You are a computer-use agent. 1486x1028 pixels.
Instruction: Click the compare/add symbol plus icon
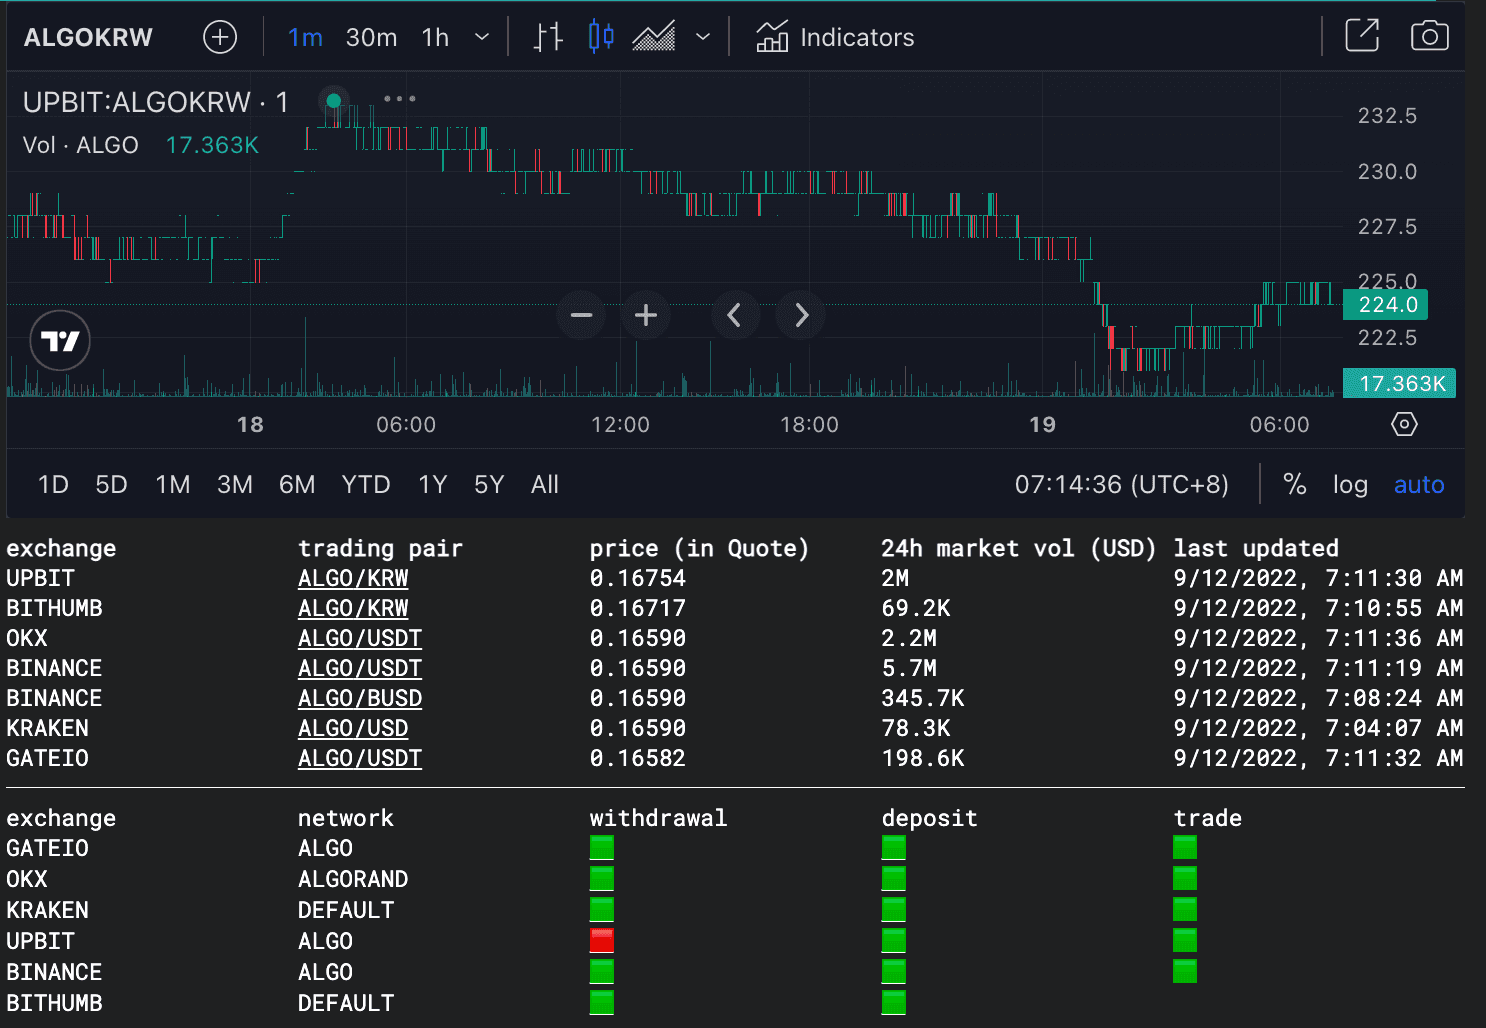pyautogui.click(x=220, y=37)
